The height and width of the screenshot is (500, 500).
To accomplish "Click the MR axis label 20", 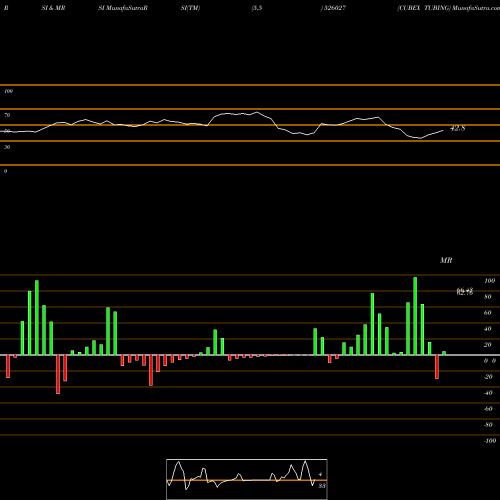I will [x=487, y=345].
